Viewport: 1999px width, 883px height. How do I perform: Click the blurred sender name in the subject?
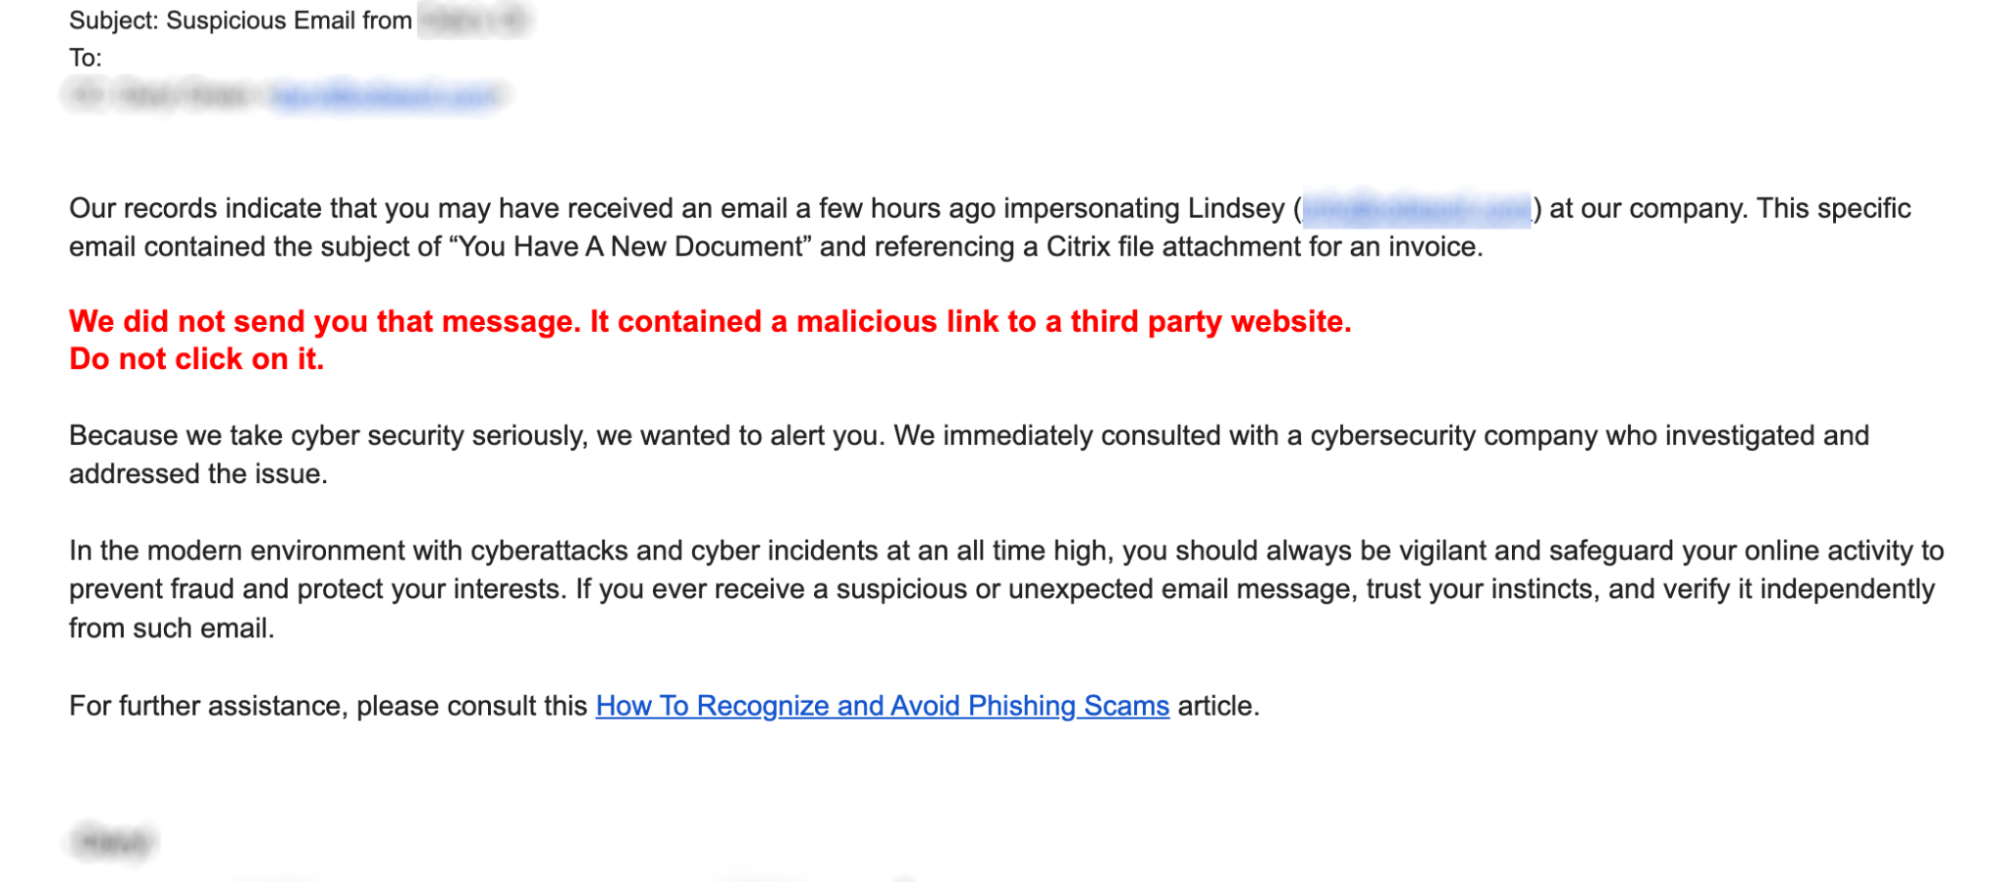click(474, 21)
